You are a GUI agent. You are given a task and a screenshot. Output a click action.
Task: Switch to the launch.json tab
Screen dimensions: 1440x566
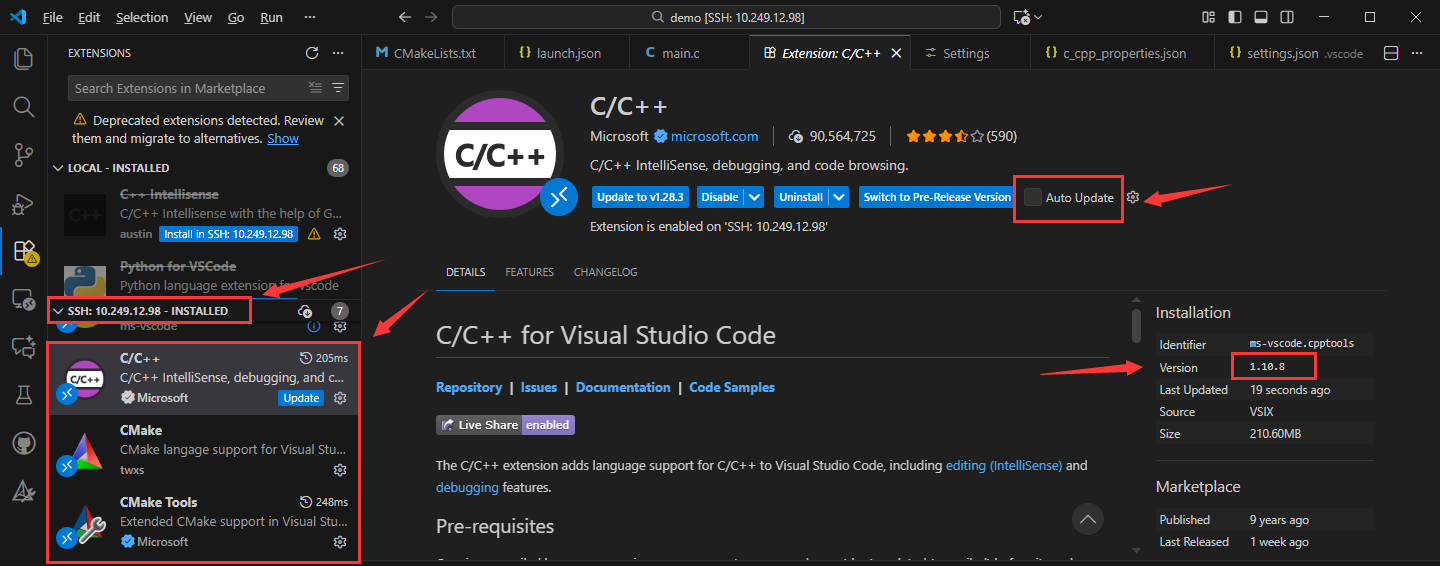point(568,53)
